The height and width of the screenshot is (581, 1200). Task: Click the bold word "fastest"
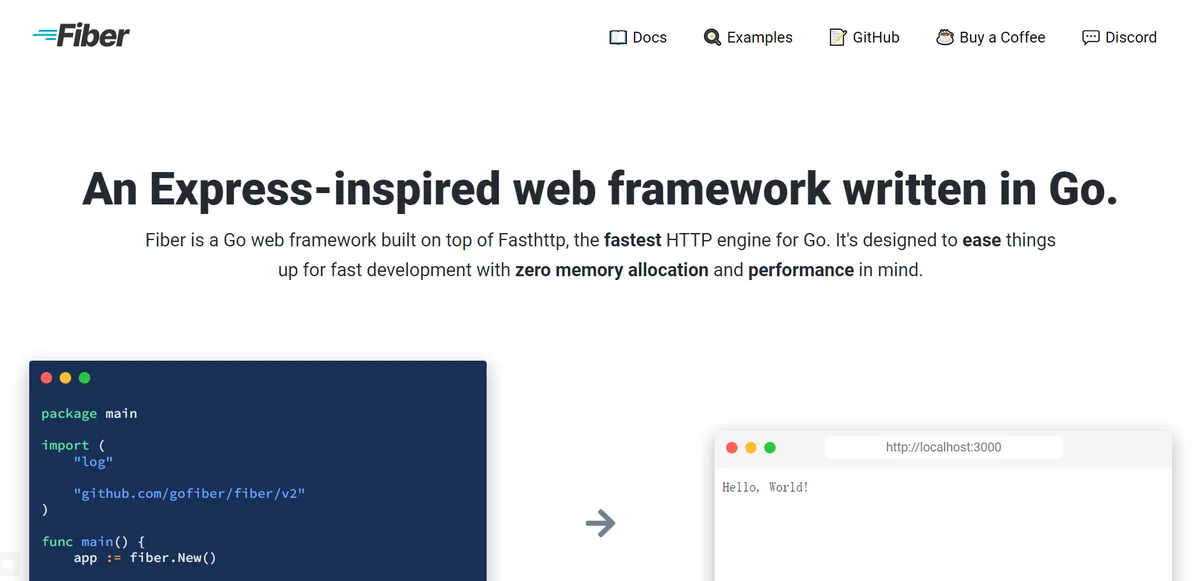click(632, 240)
